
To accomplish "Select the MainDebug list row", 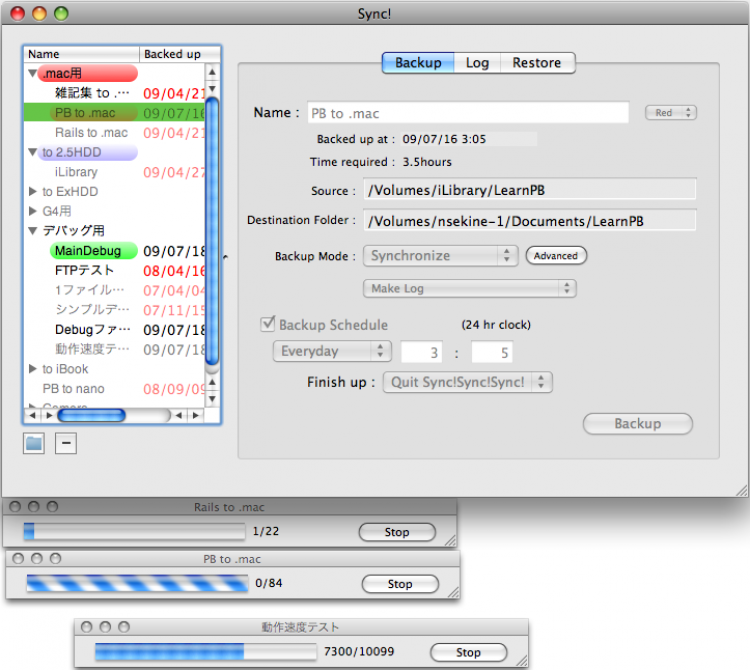I will [114, 251].
